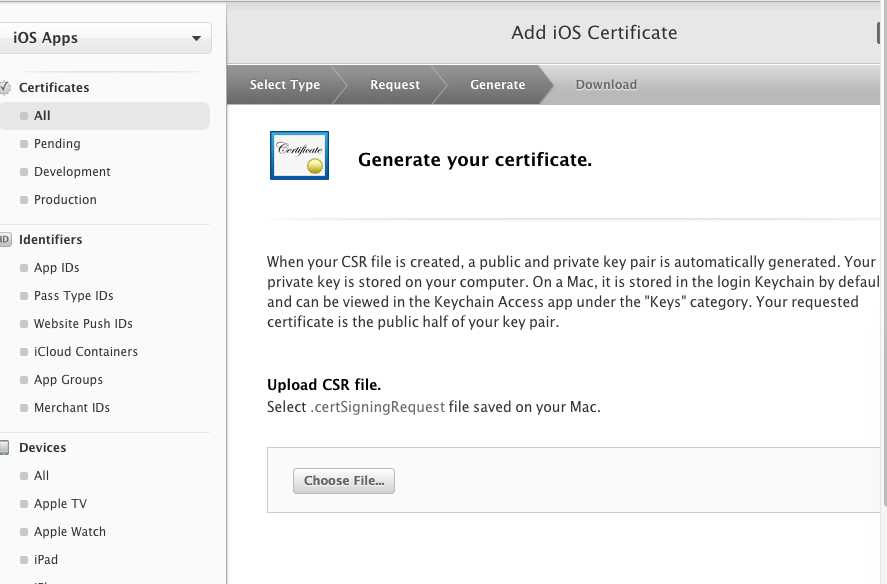The height and width of the screenshot is (584, 887).
Task: Go to Request step
Action: 395,85
